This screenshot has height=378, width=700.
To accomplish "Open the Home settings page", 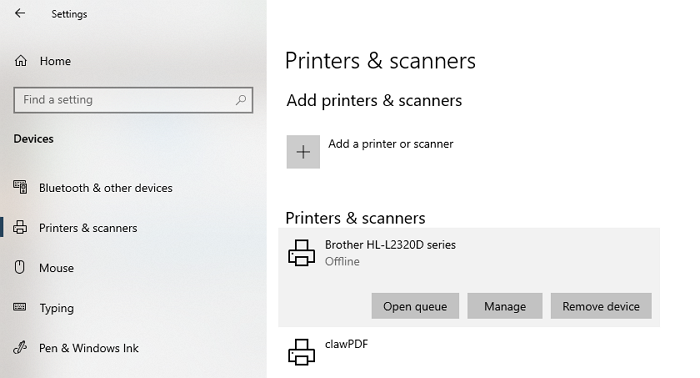I will (x=55, y=61).
